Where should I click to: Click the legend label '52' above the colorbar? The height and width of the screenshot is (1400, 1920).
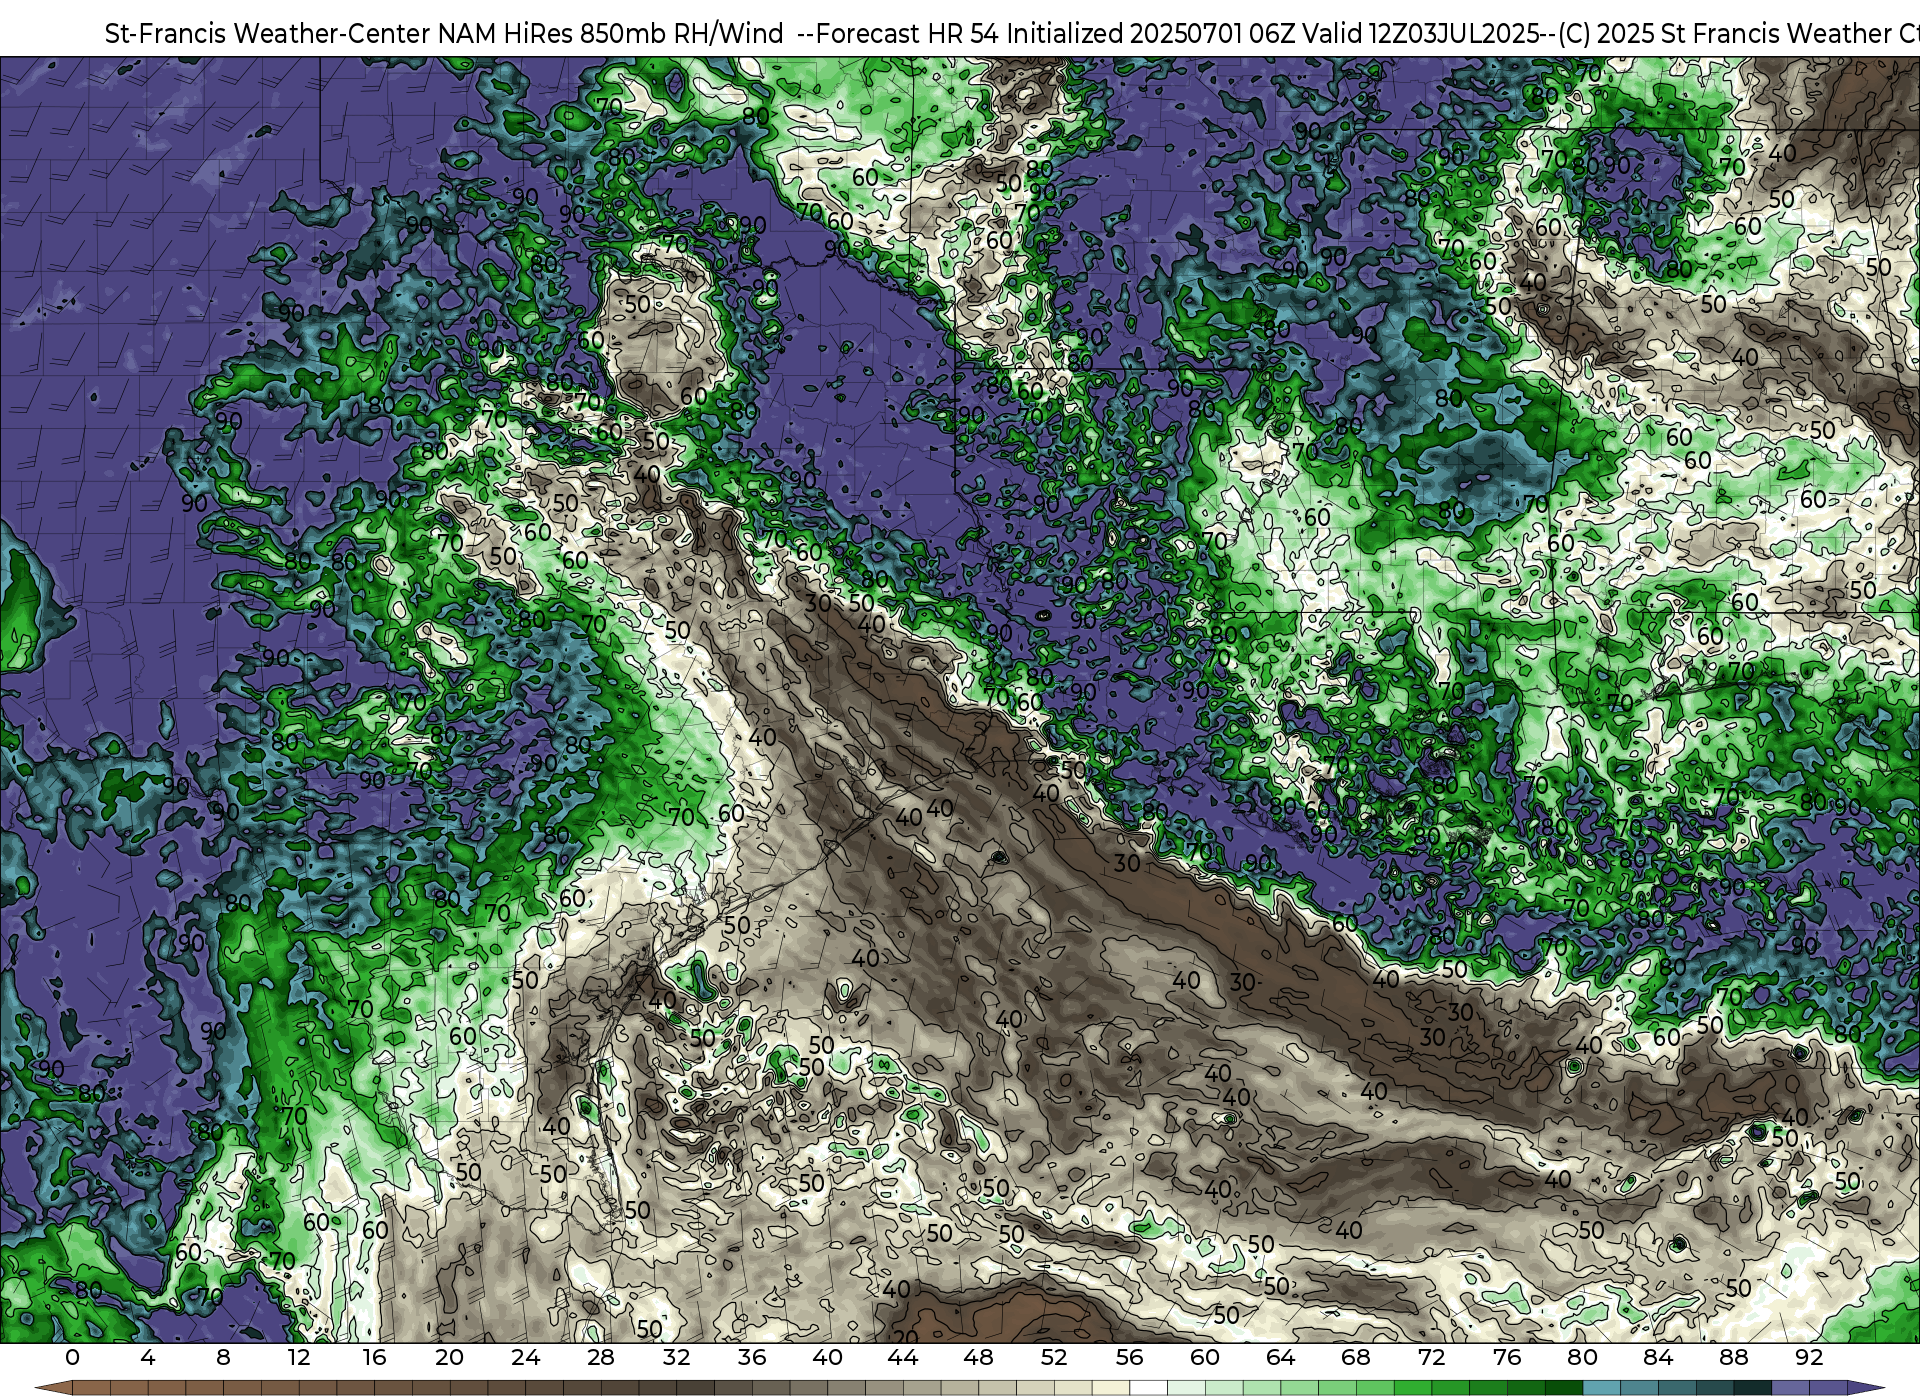(x=1054, y=1358)
